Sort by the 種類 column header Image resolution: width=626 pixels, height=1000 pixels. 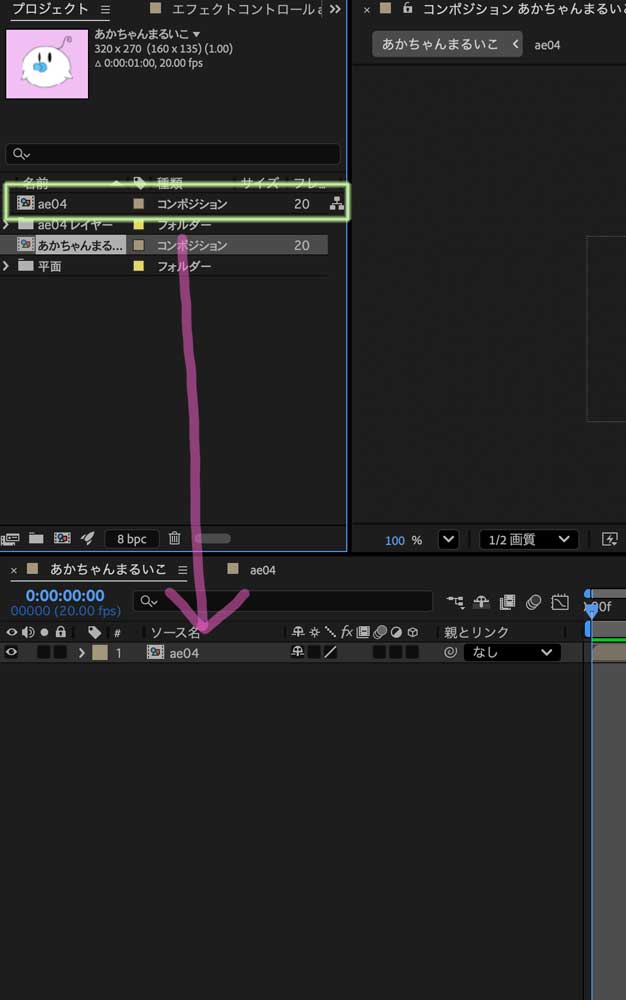coord(170,184)
